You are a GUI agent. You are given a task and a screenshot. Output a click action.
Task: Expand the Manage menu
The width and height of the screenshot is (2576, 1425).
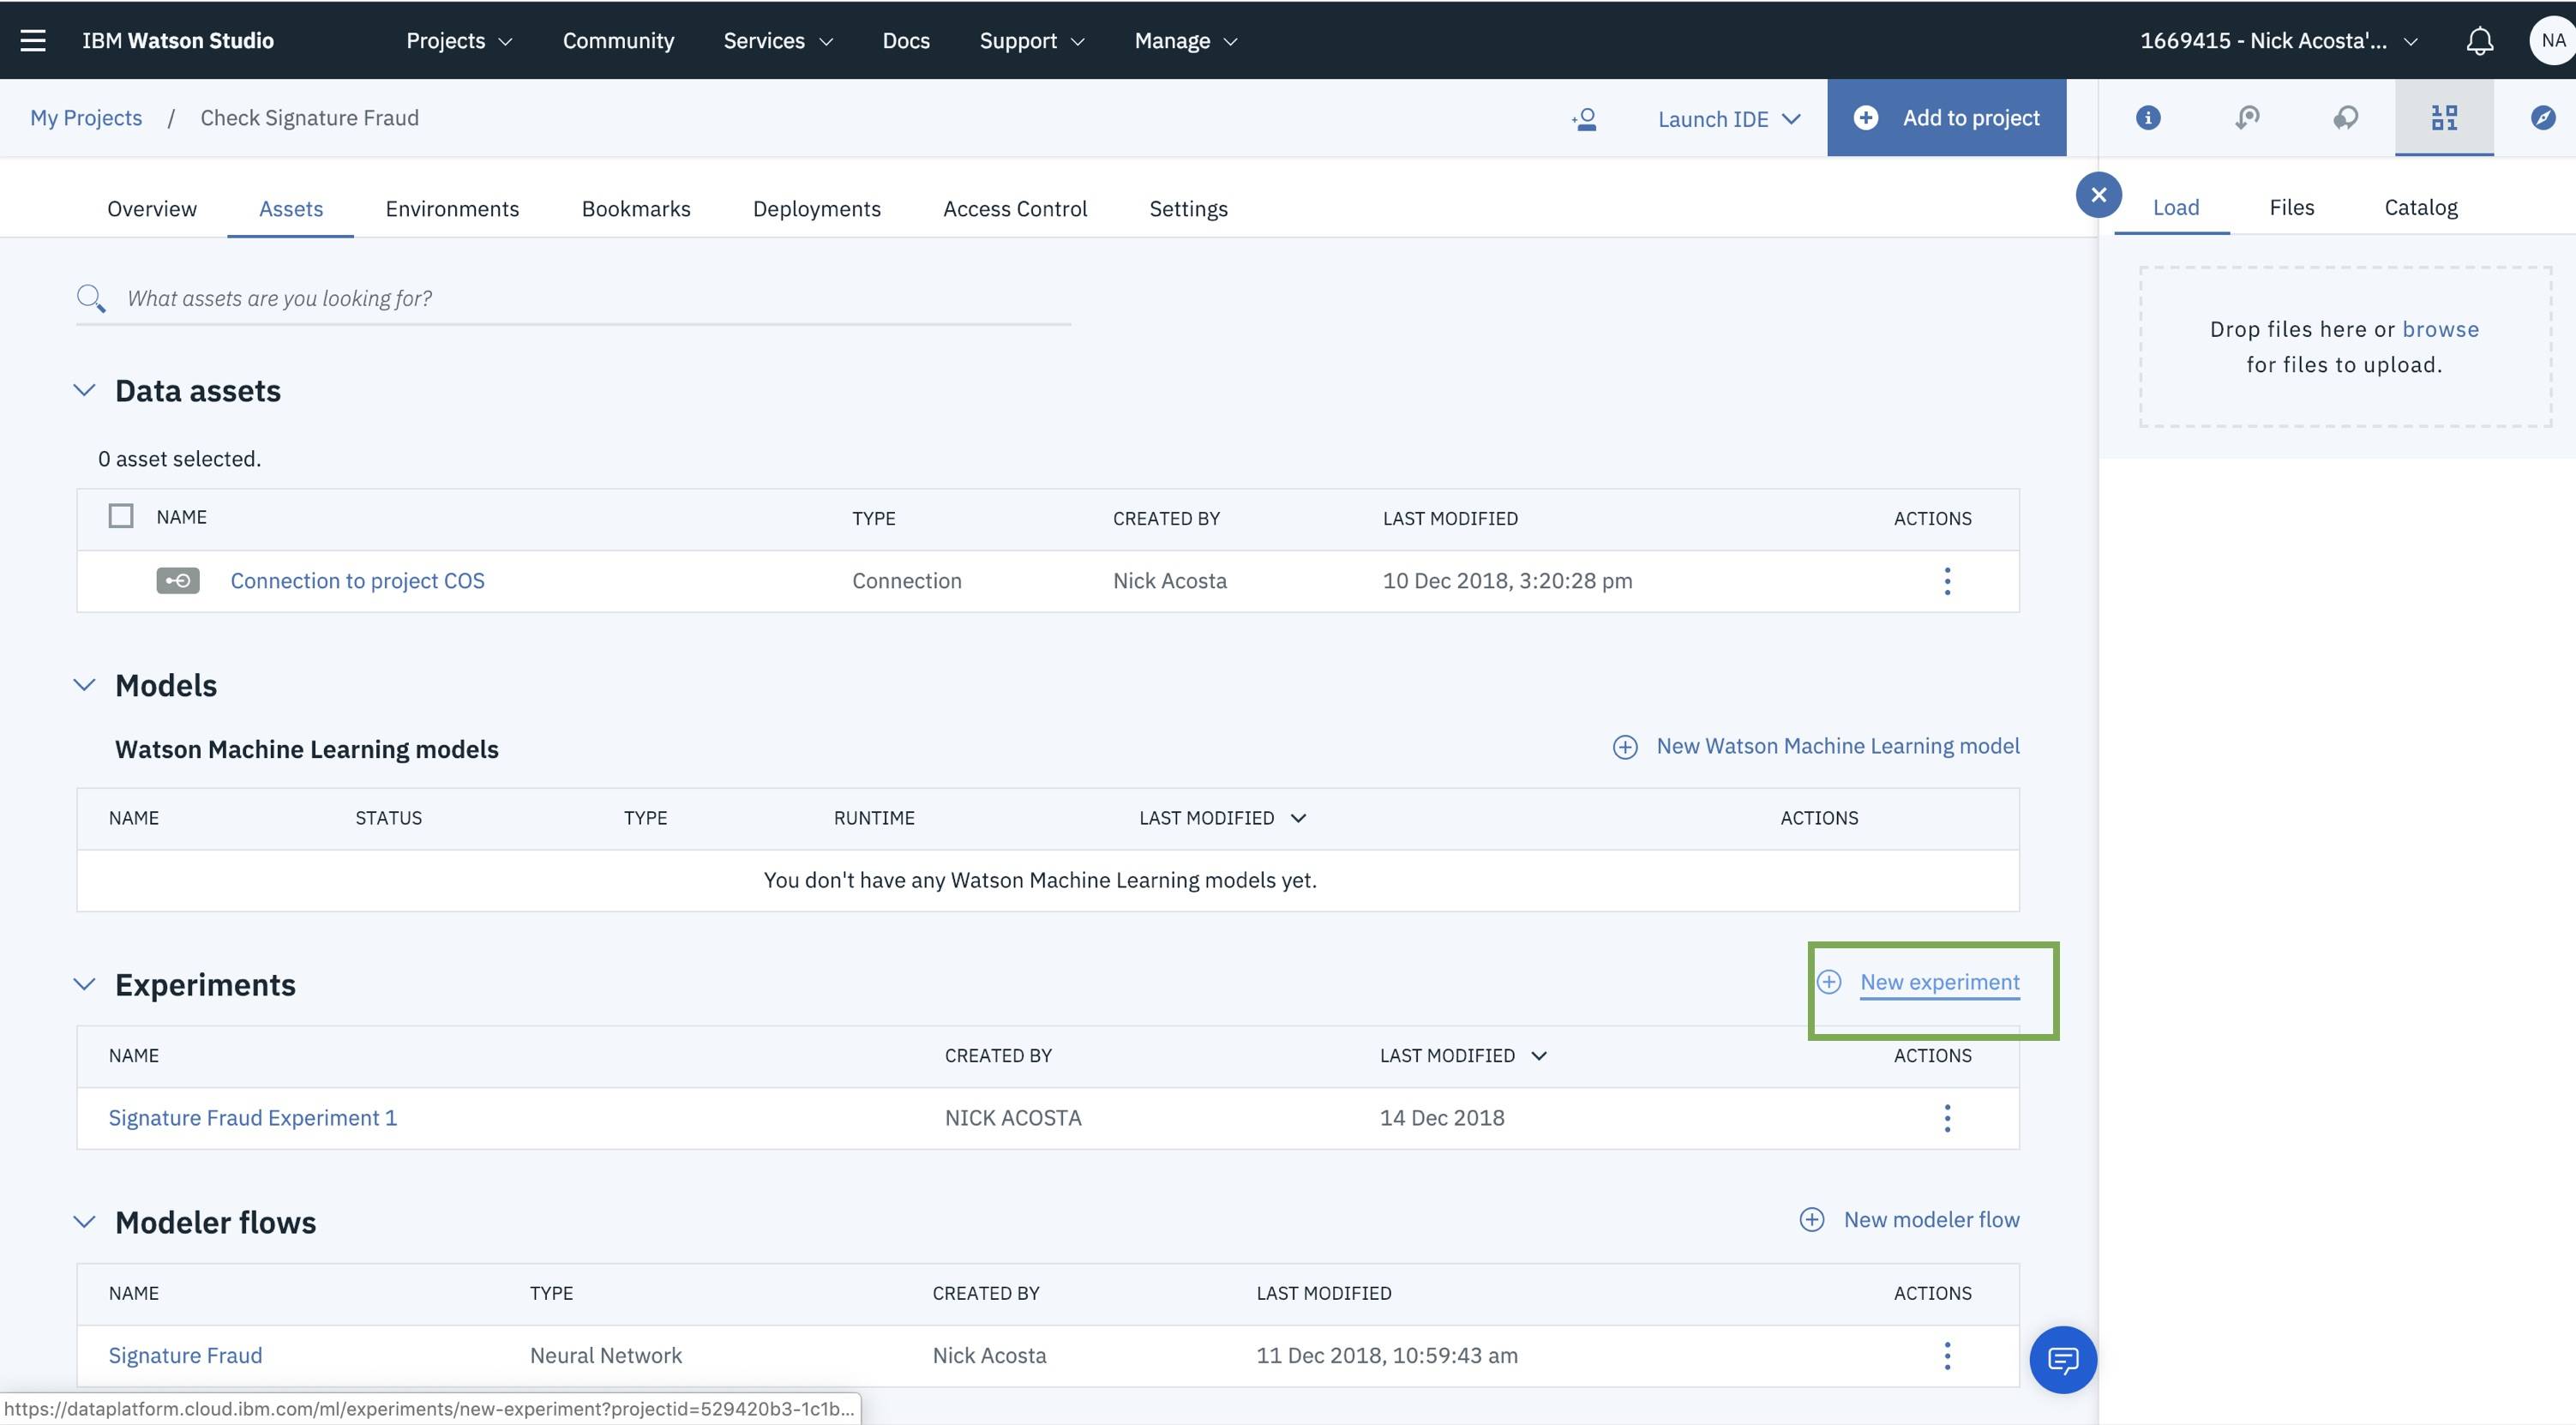tap(1186, 40)
